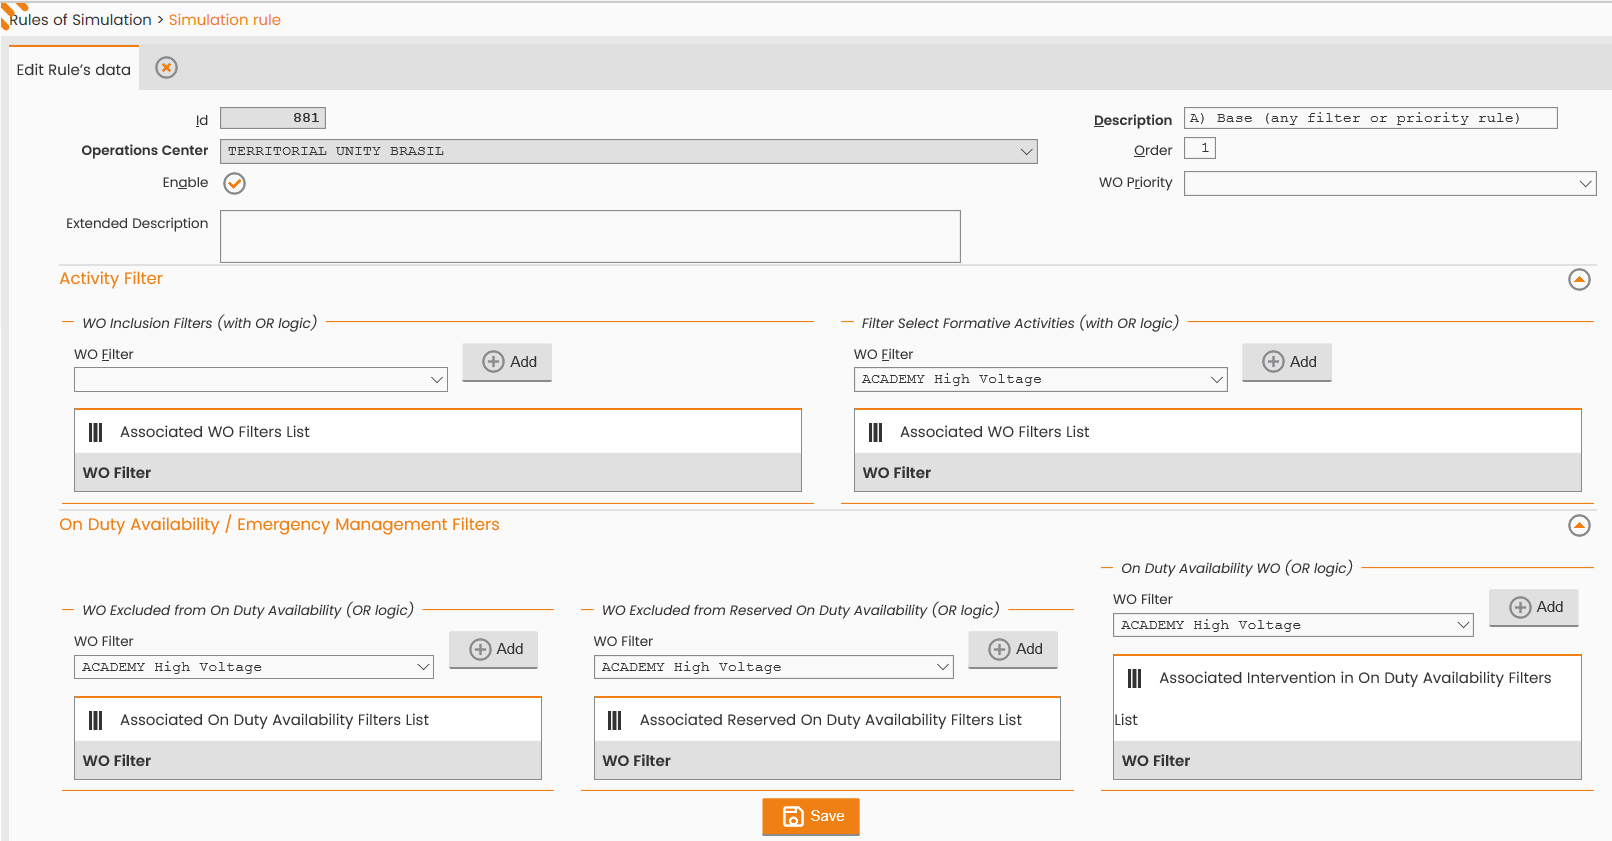Add ACADEMY High Voltage to Formative Activities
This screenshot has width=1612, height=841.
tap(1287, 362)
